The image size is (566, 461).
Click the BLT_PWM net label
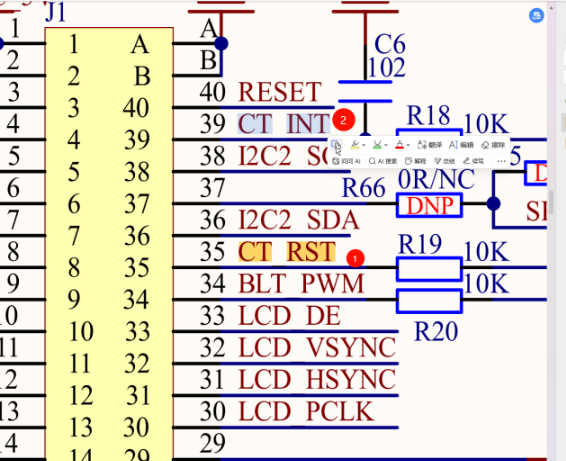(x=301, y=283)
